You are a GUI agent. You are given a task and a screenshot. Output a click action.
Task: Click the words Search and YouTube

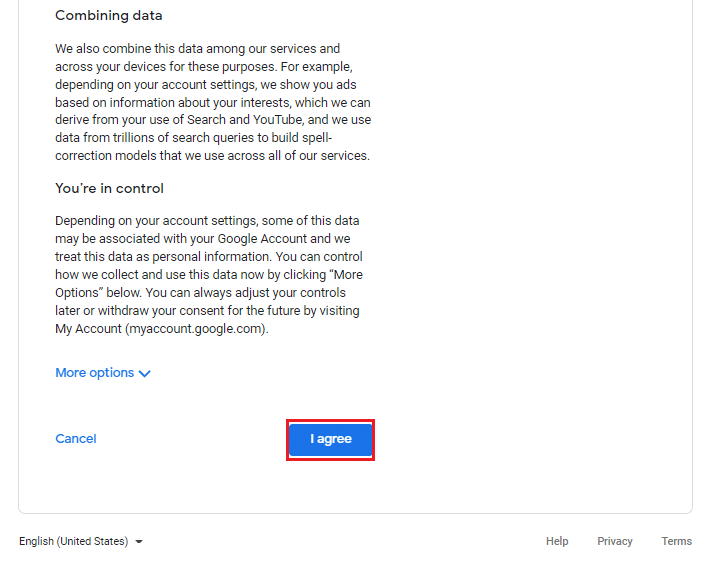click(x=245, y=120)
